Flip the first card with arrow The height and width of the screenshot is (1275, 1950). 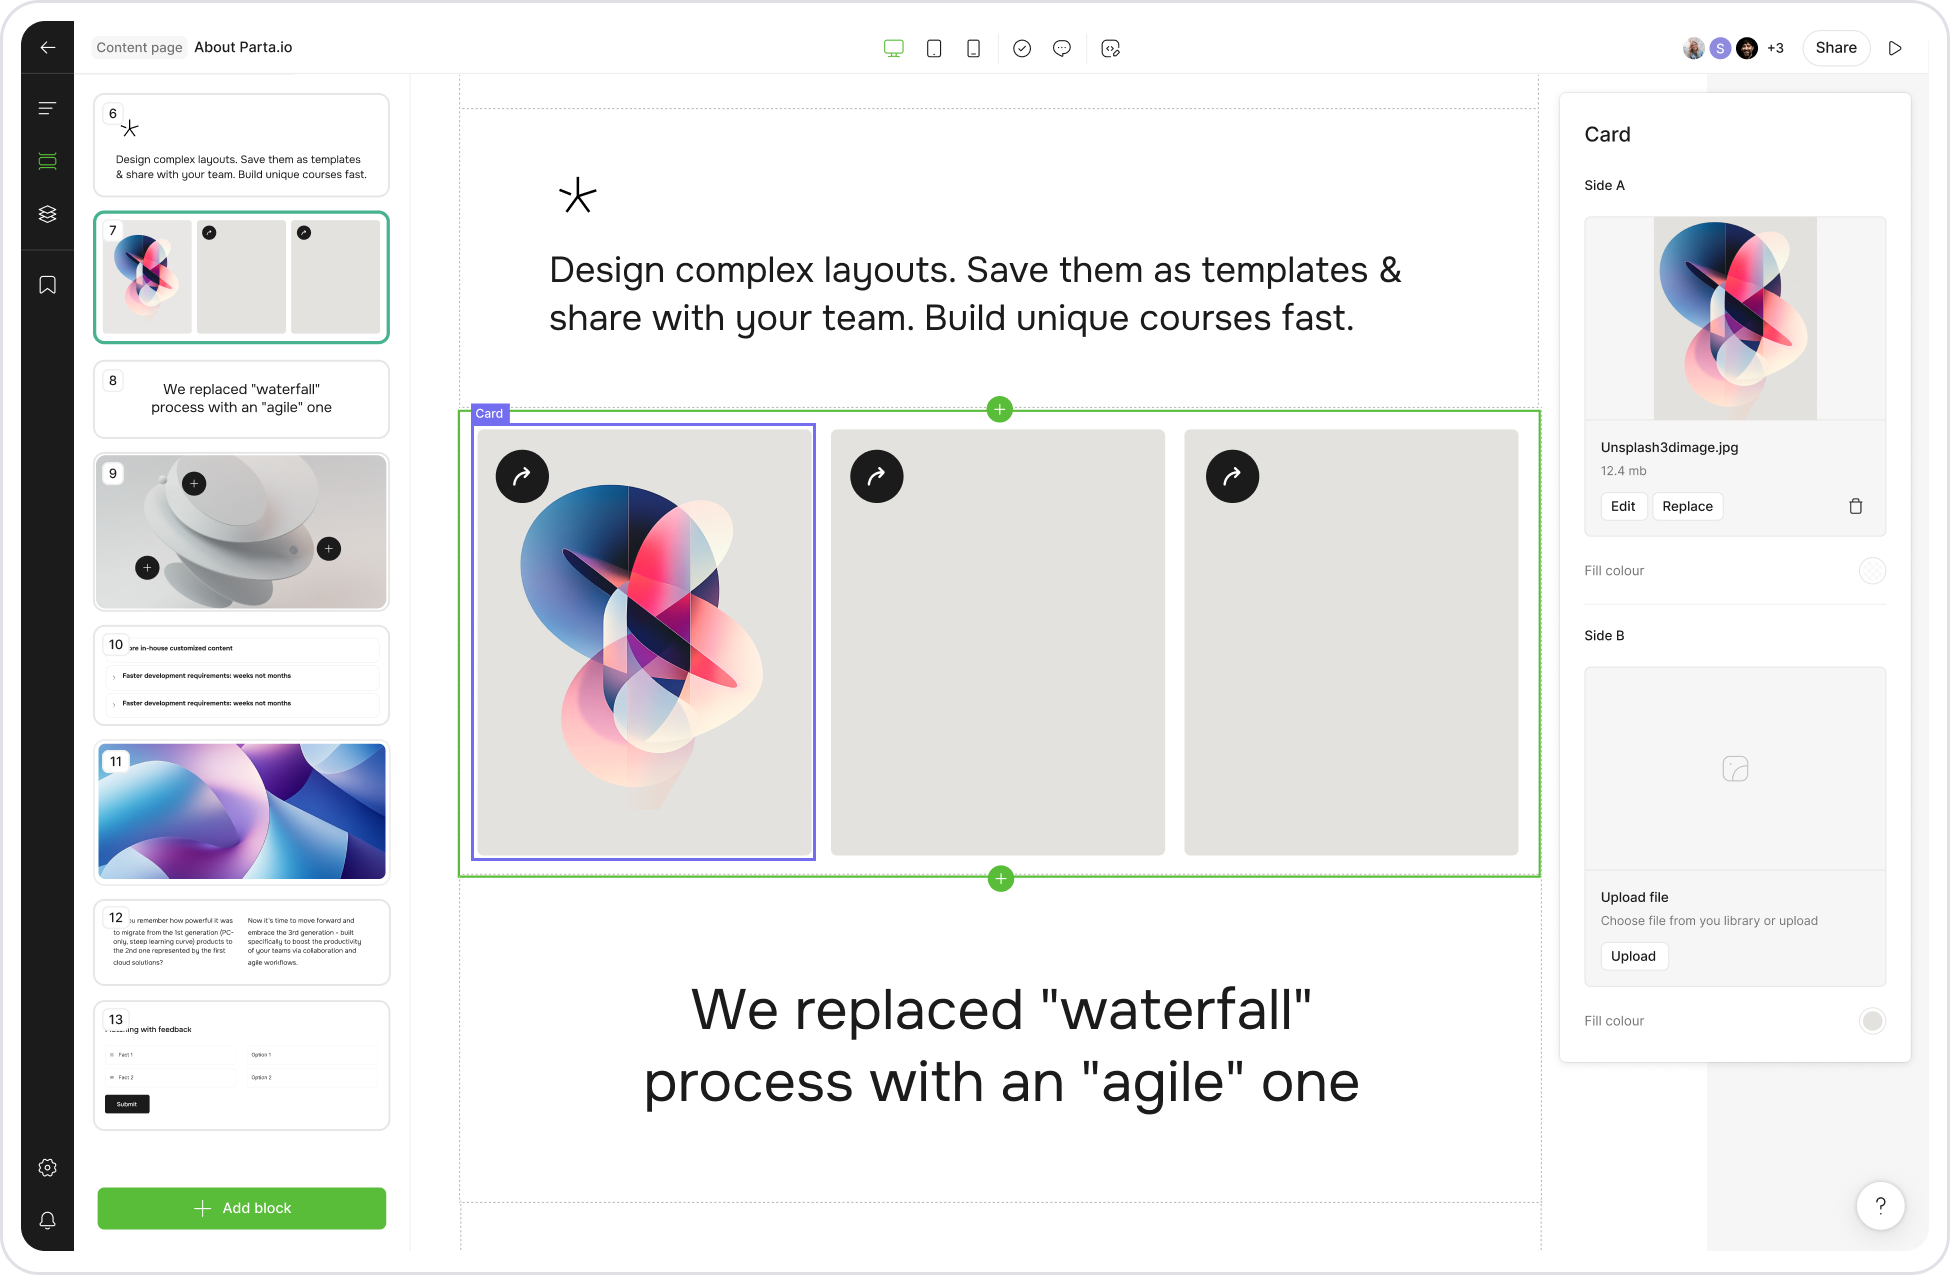[x=522, y=476]
